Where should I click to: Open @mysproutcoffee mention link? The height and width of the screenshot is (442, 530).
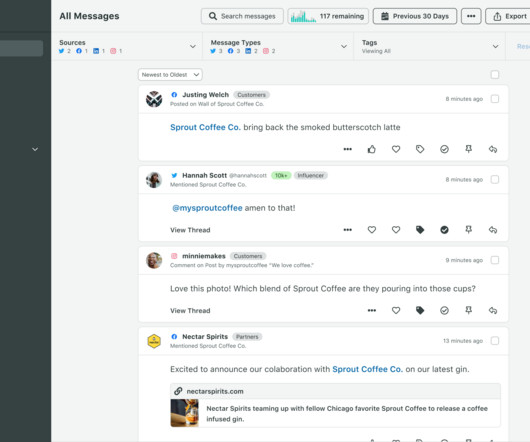coord(207,208)
